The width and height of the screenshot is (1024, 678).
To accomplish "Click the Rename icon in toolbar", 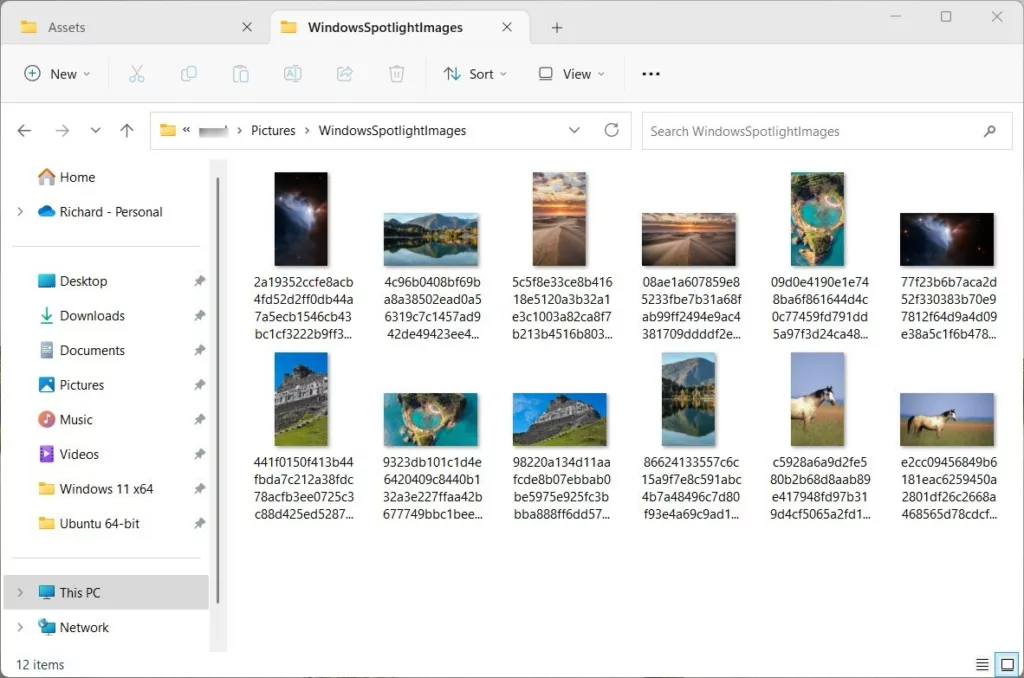I will pyautogui.click(x=292, y=74).
